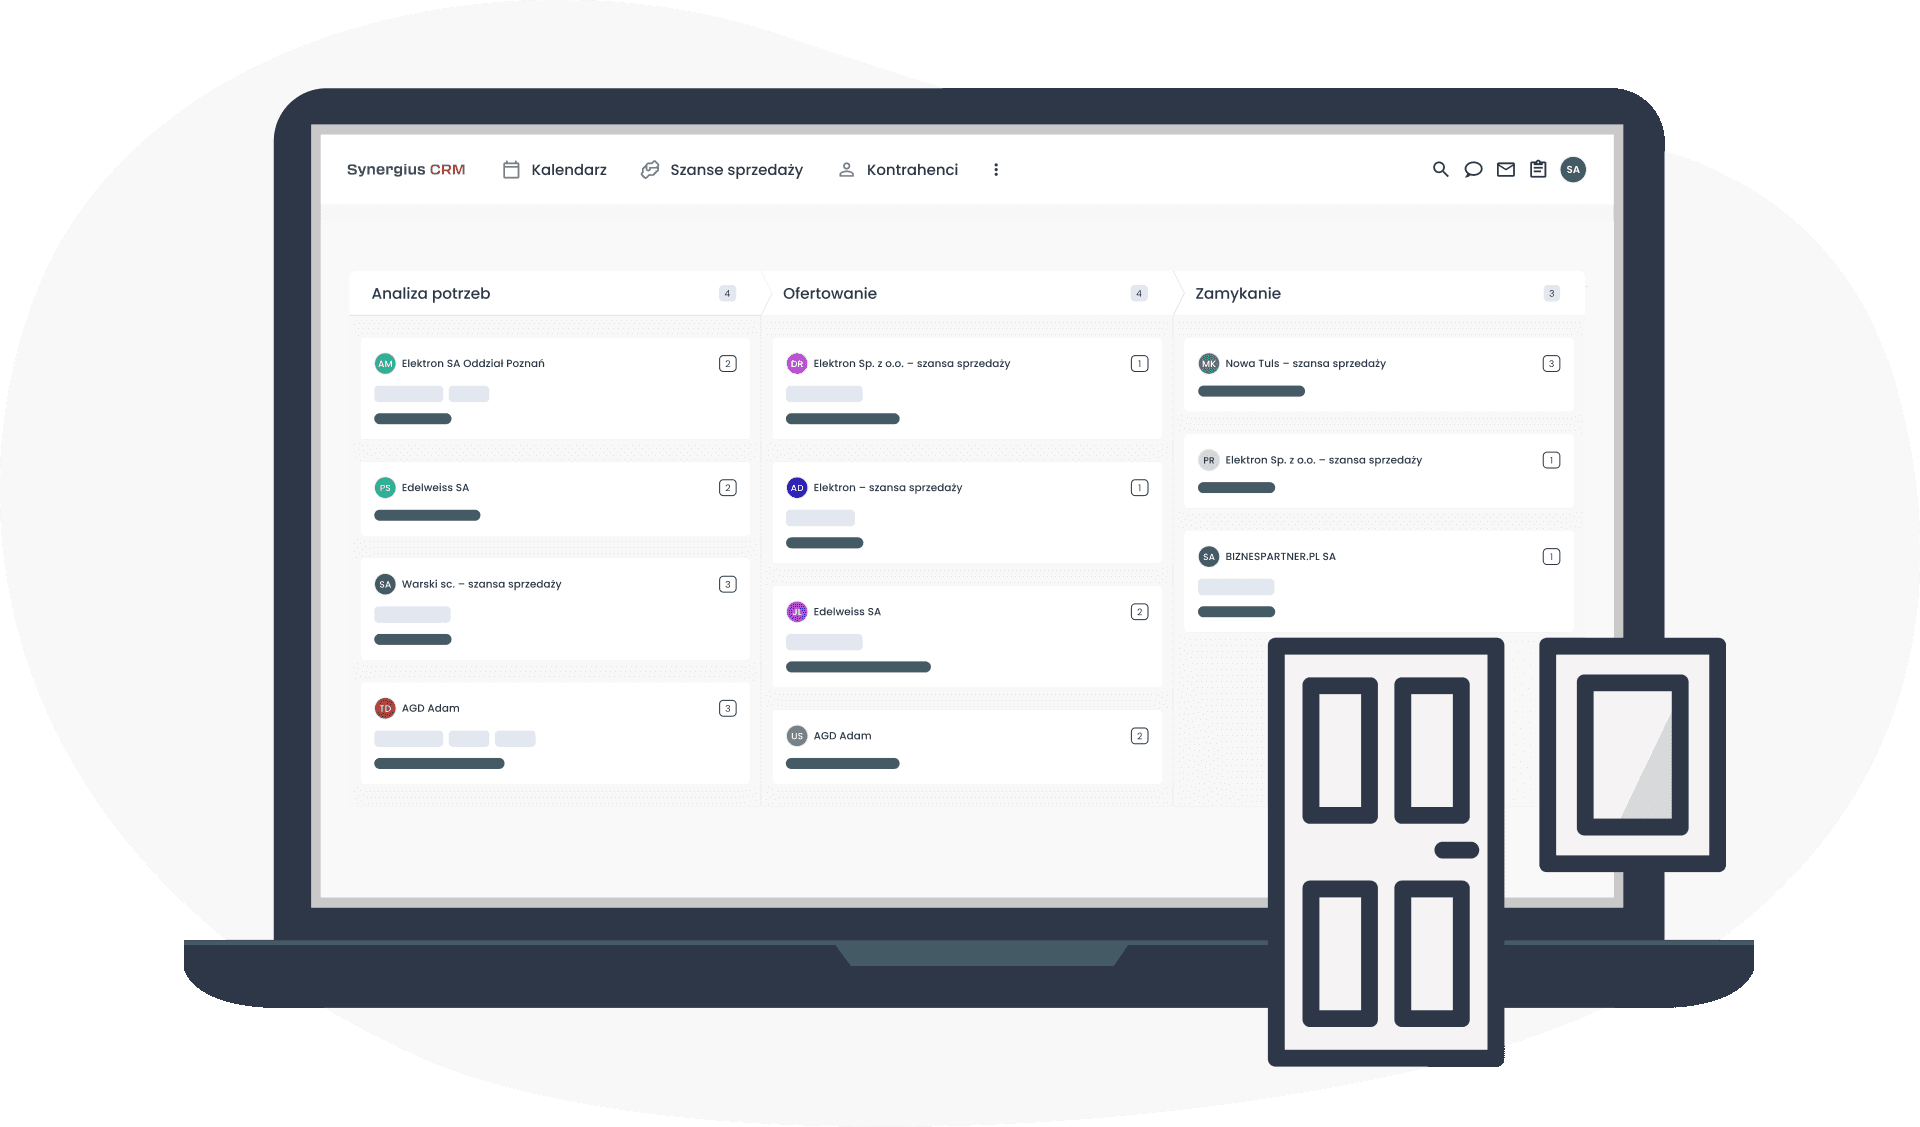The image size is (1920, 1127).
Task: Open AGD Adam card in Ofertowanie
Action: 967,747
